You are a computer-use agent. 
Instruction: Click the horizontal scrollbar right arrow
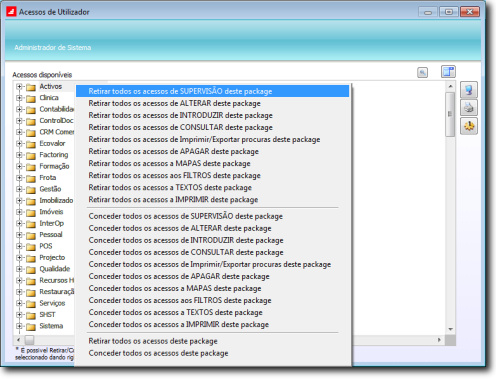pyautogui.click(x=439, y=340)
